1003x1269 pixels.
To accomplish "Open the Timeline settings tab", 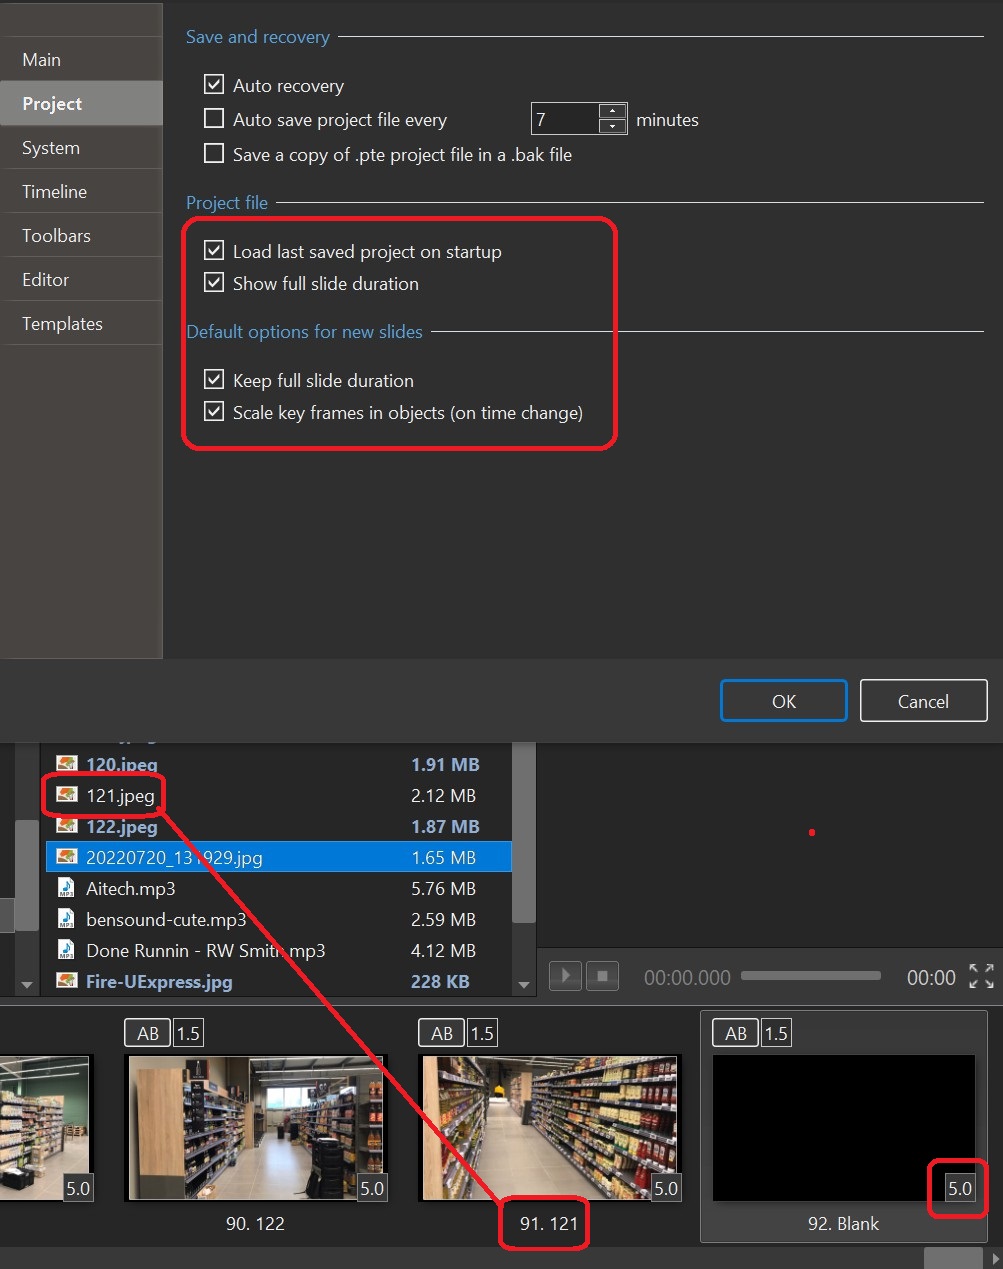I will 55,191.
